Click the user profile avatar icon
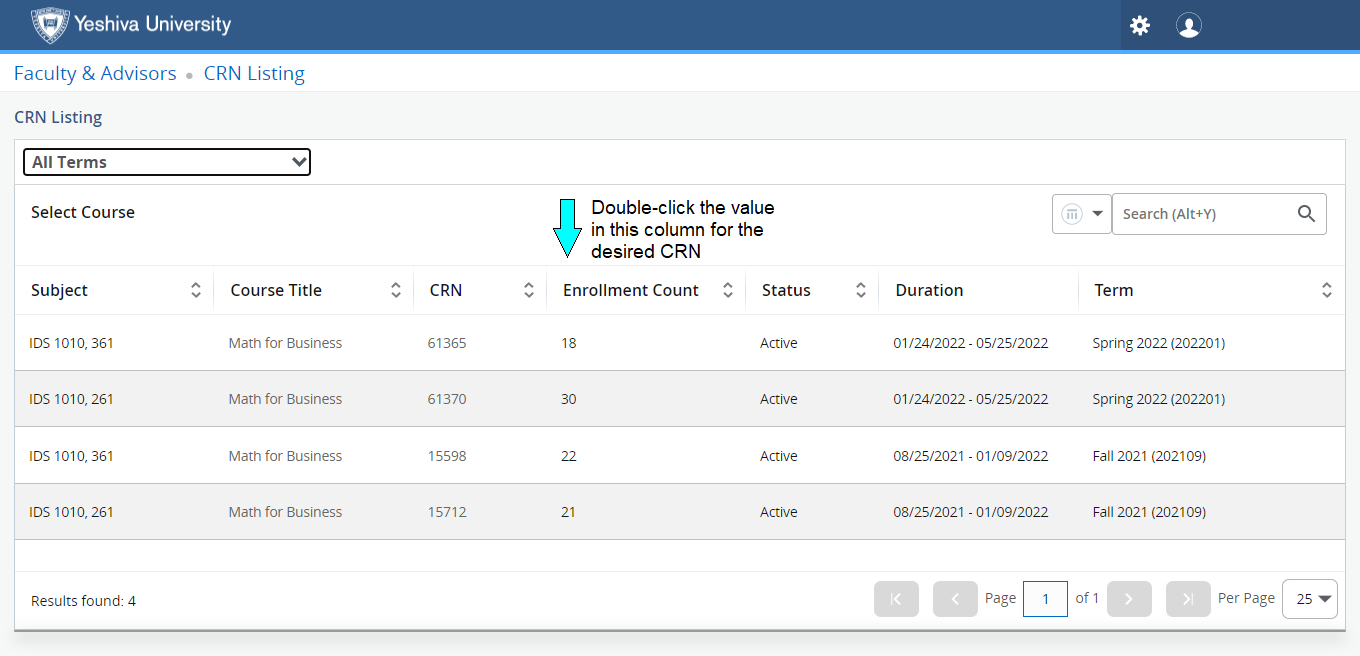This screenshot has height=656, width=1360. pyautogui.click(x=1188, y=26)
